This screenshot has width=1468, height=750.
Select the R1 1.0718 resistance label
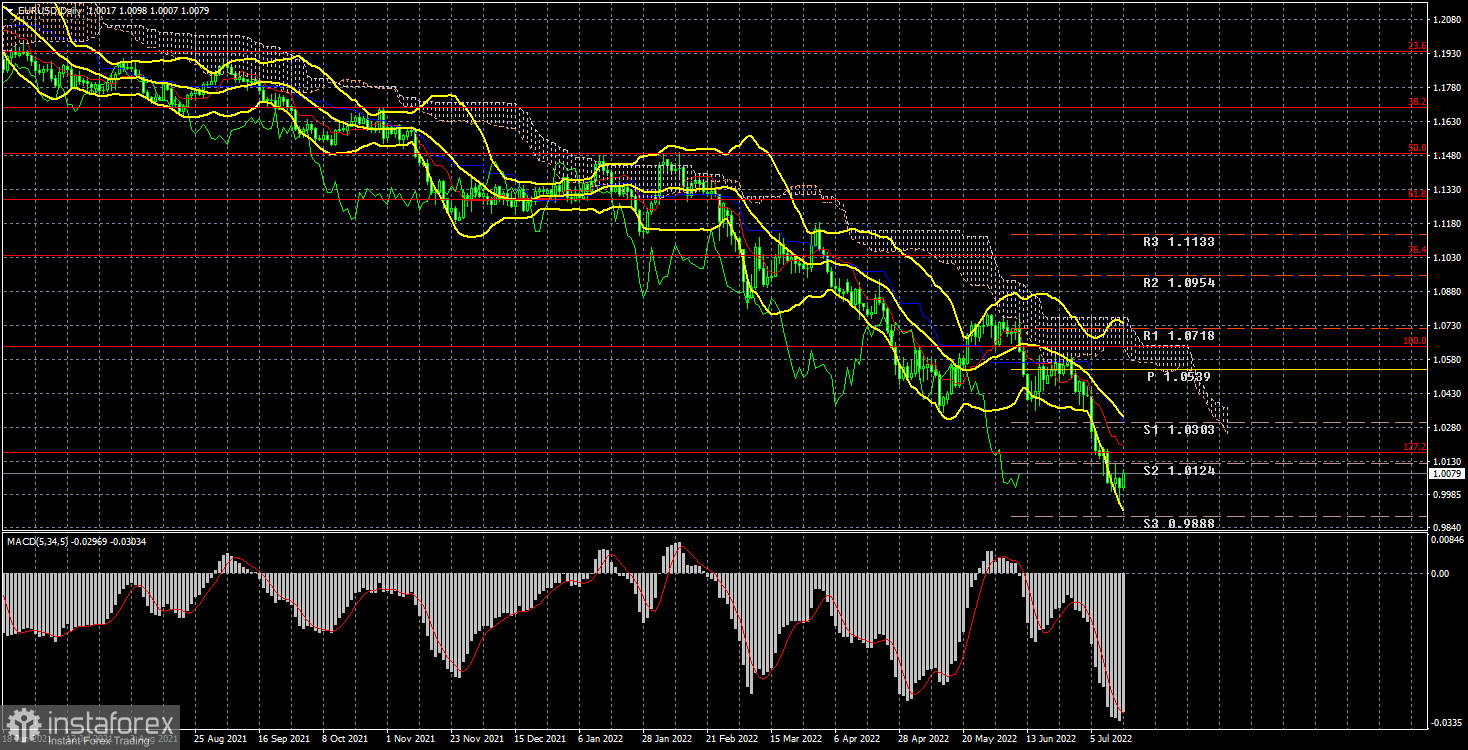pyautogui.click(x=1180, y=335)
